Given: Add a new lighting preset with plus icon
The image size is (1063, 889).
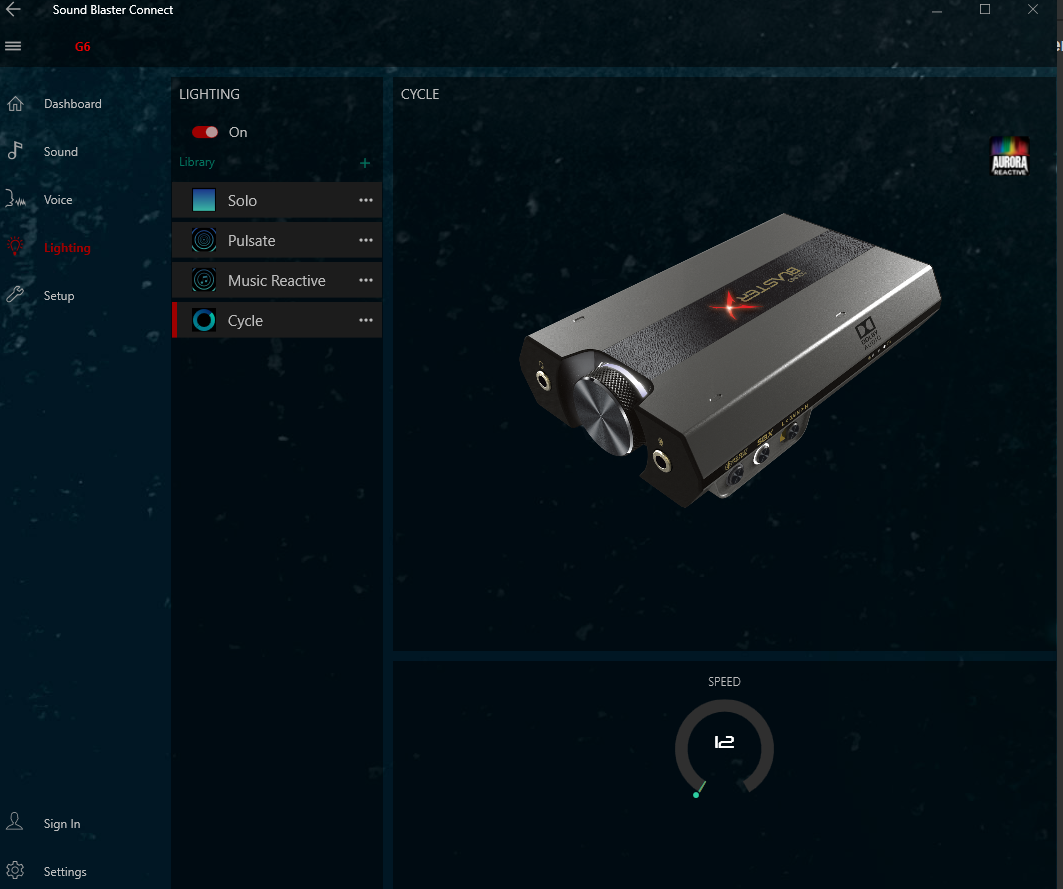Looking at the screenshot, I should [365, 163].
